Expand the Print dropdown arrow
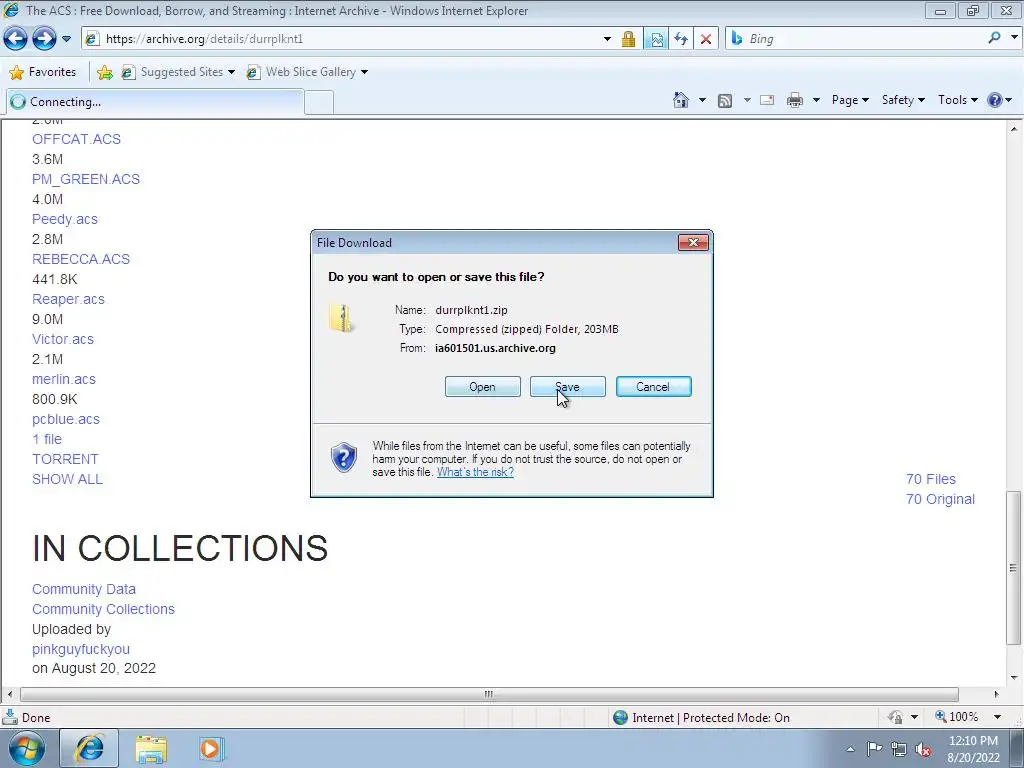Viewport: 1024px width, 768px height. [x=816, y=100]
